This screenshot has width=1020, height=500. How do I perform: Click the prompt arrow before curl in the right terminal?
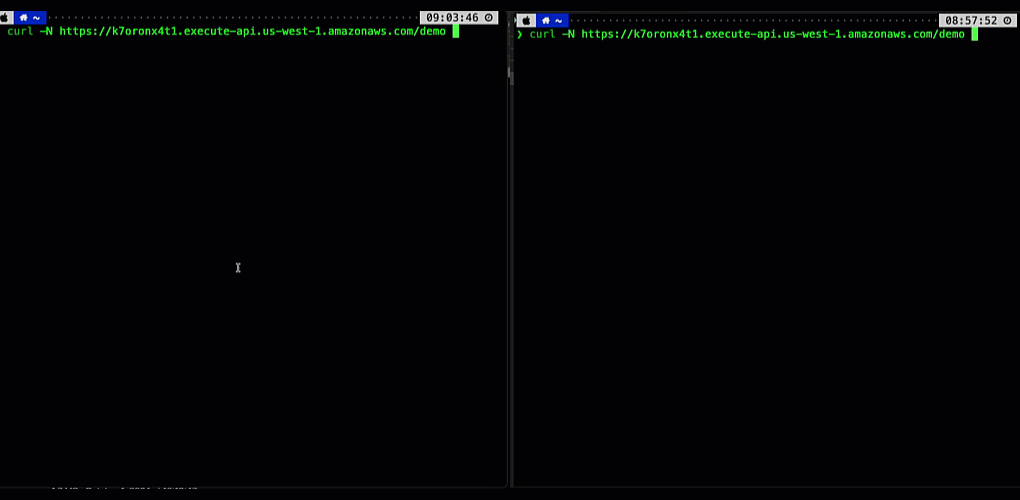[520, 34]
